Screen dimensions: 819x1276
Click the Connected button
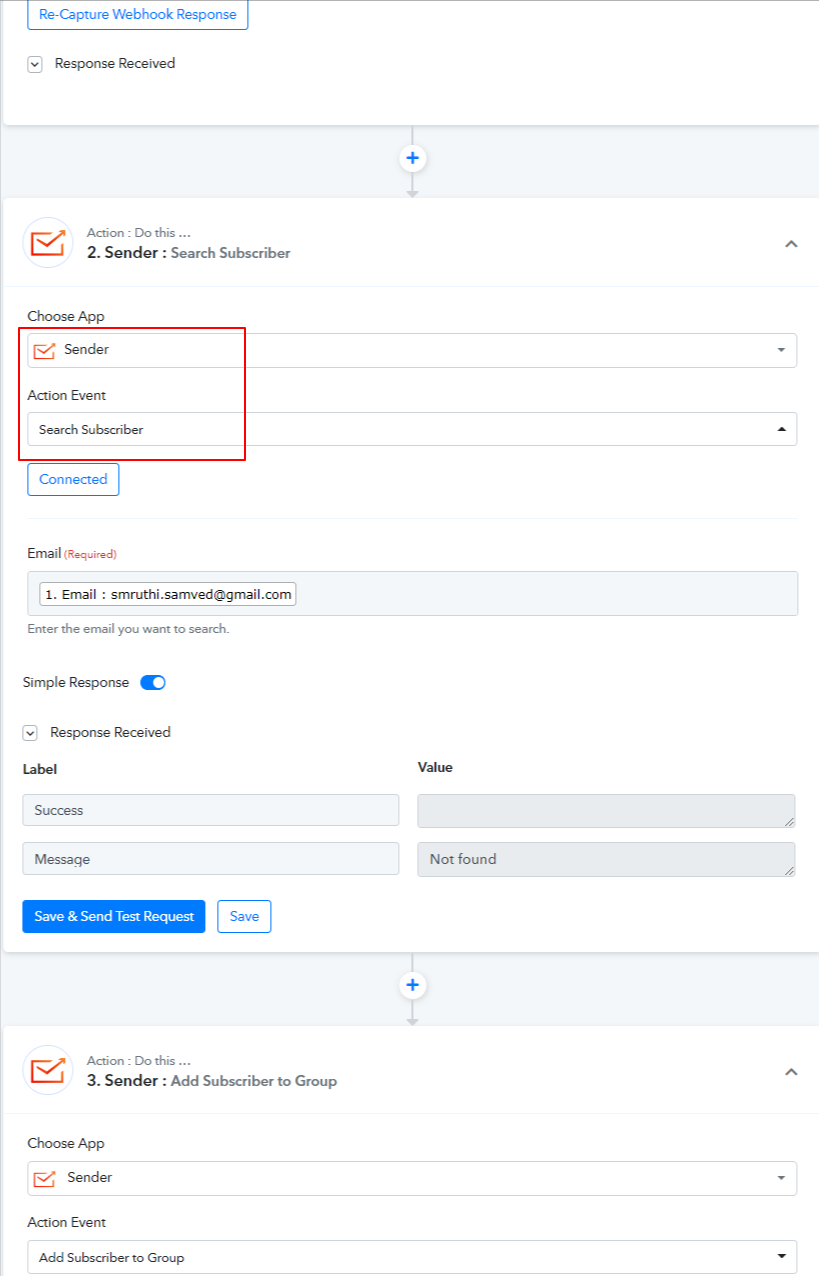pos(73,479)
